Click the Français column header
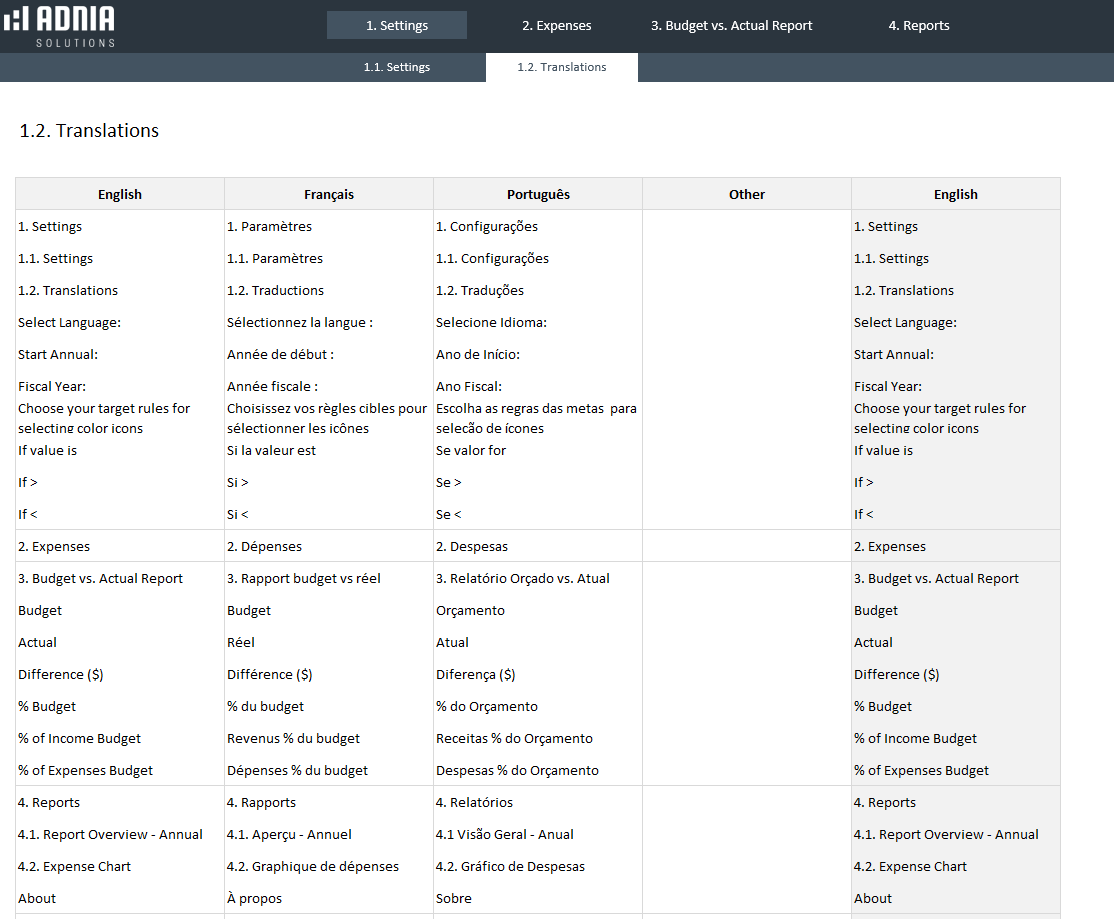The height and width of the screenshot is (919, 1114). tap(329, 194)
